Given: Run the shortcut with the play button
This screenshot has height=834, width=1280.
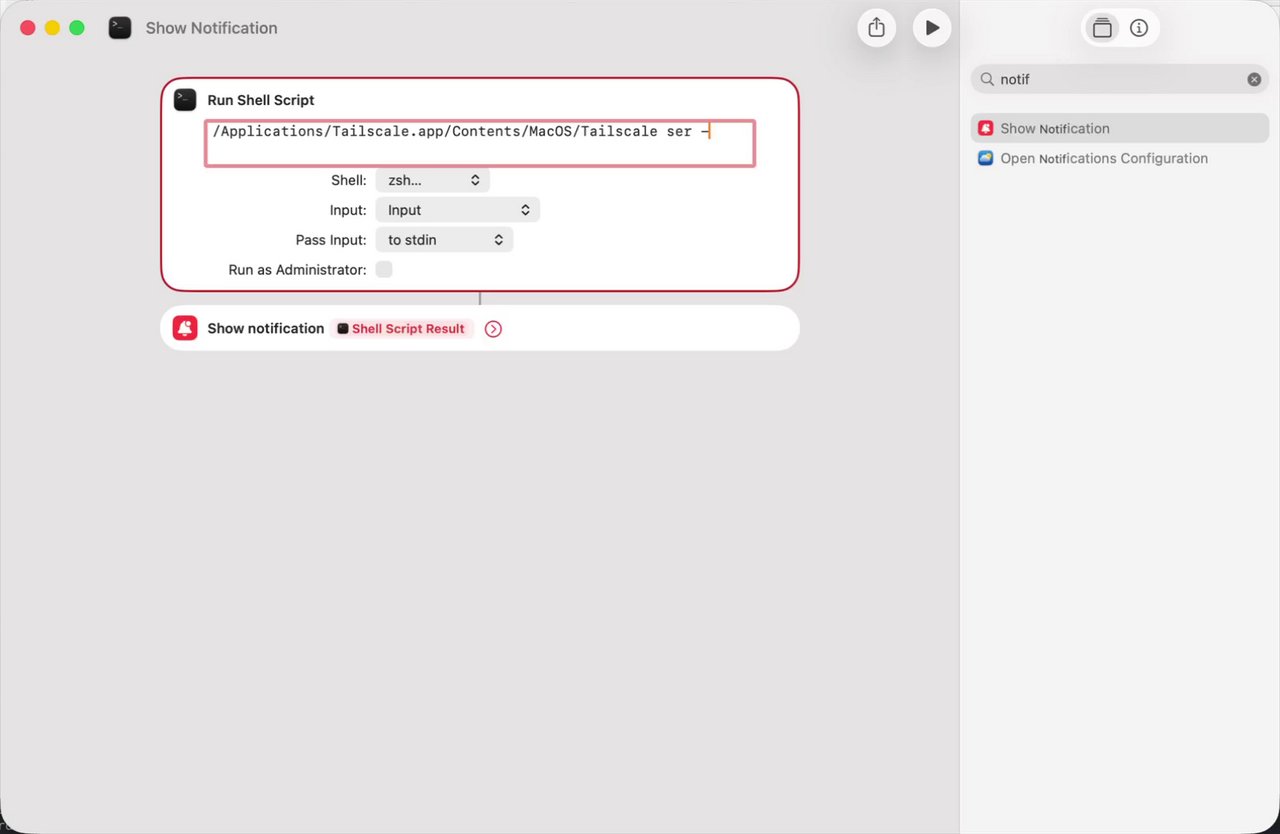Looking at the screenshot, I should point(932,28).
